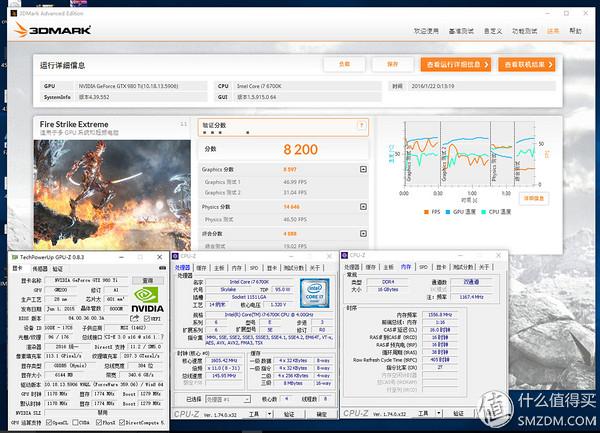
Task: Switch to 内存 tab in processor CPU-Z window
Action: click(x=237, y=268)
